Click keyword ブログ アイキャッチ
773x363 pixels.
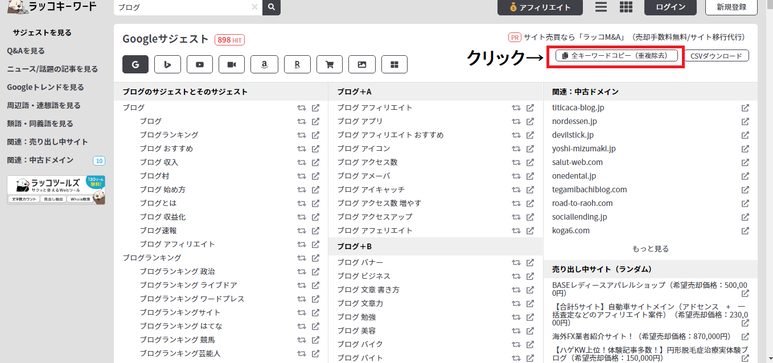click(x=371, y=189)
